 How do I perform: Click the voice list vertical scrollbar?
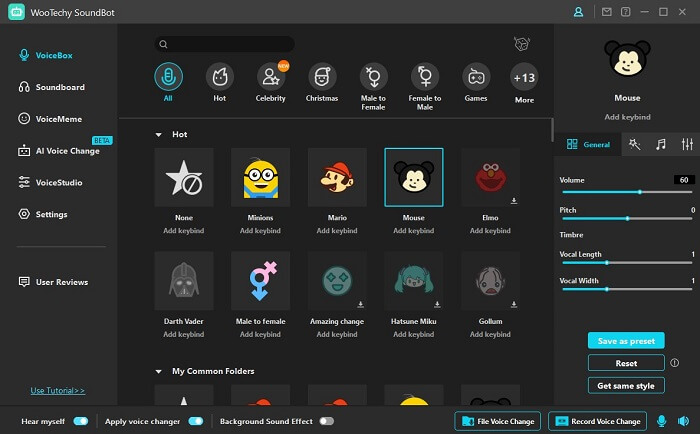(x=552, y=130)
